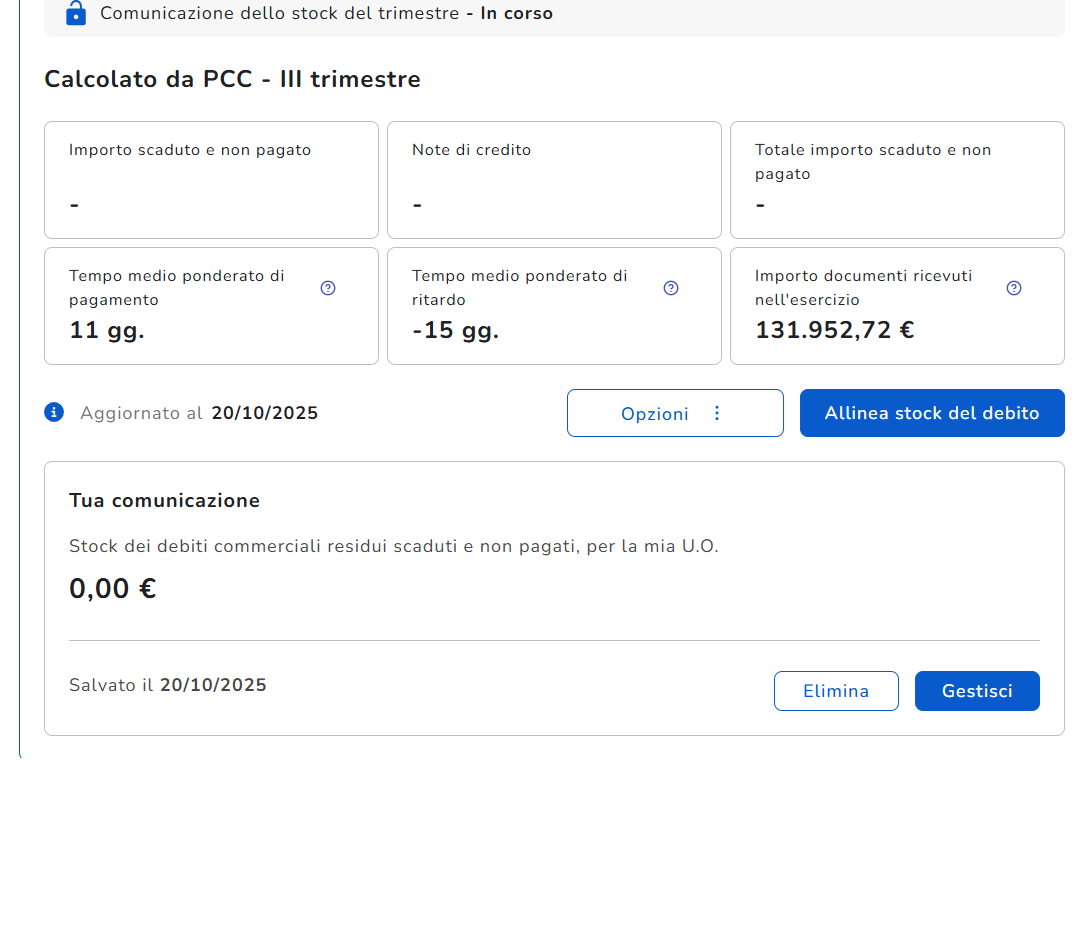Open help for Tempo medio ponderato di pagamento

coord(328,288)
